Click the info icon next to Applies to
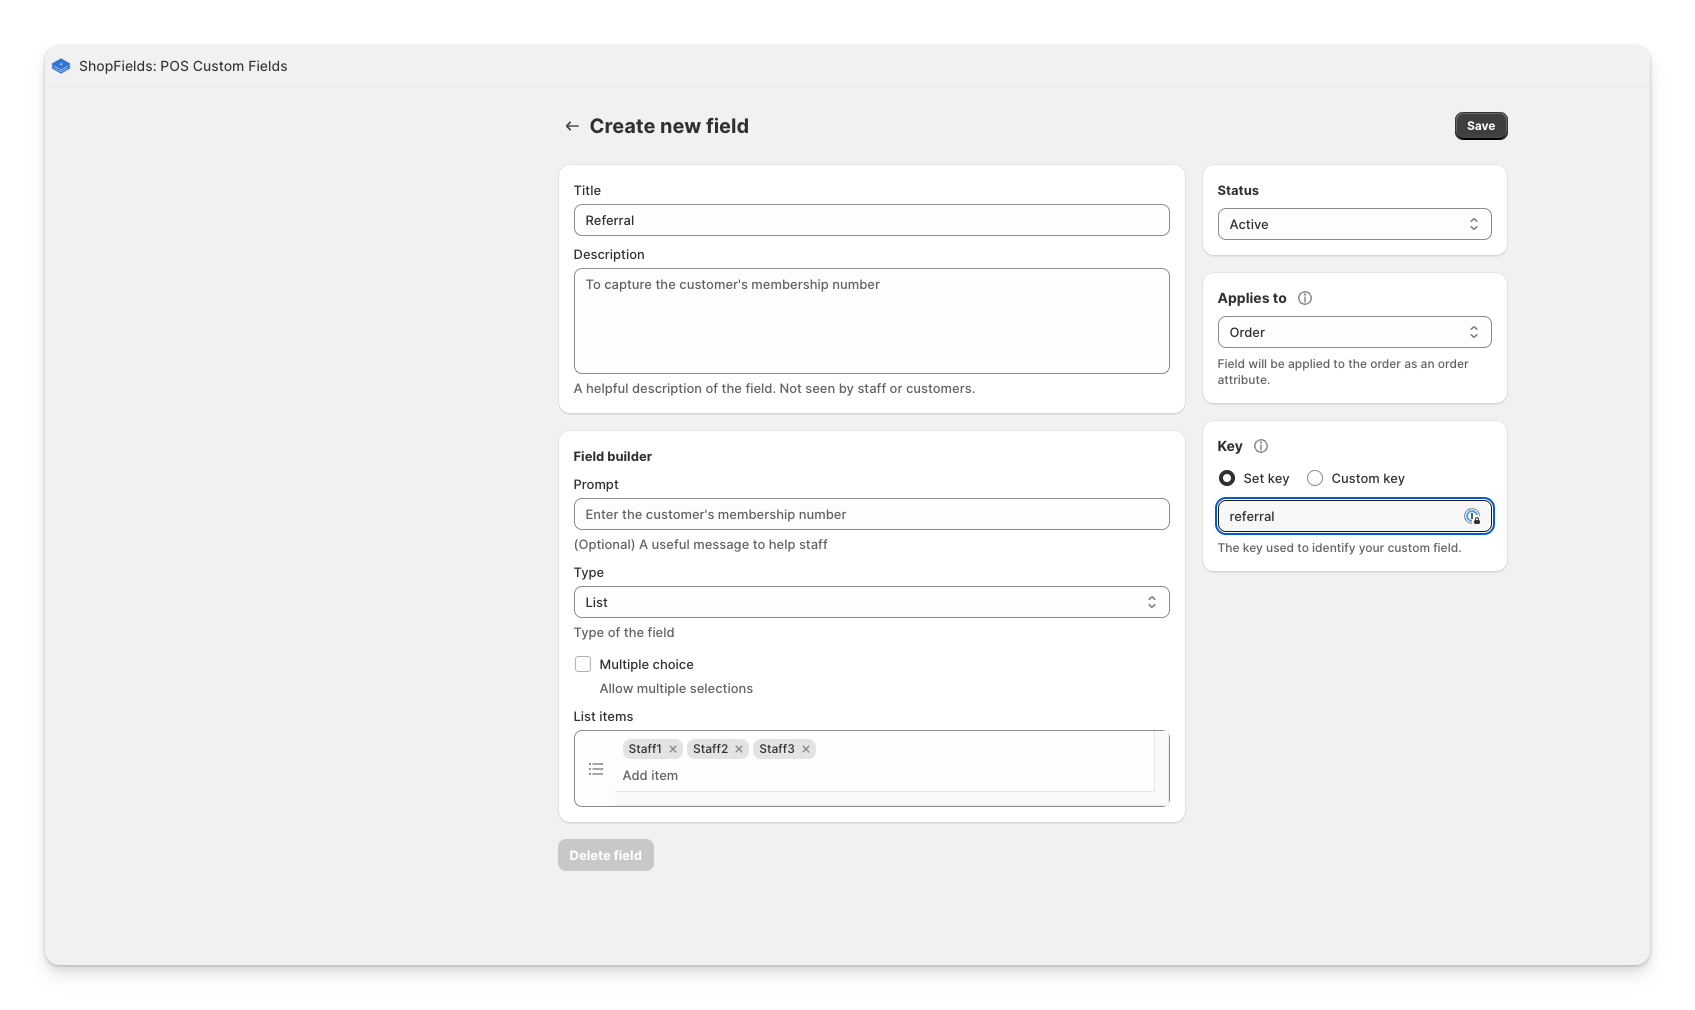The image size is (1695, 1010). 1304,298
